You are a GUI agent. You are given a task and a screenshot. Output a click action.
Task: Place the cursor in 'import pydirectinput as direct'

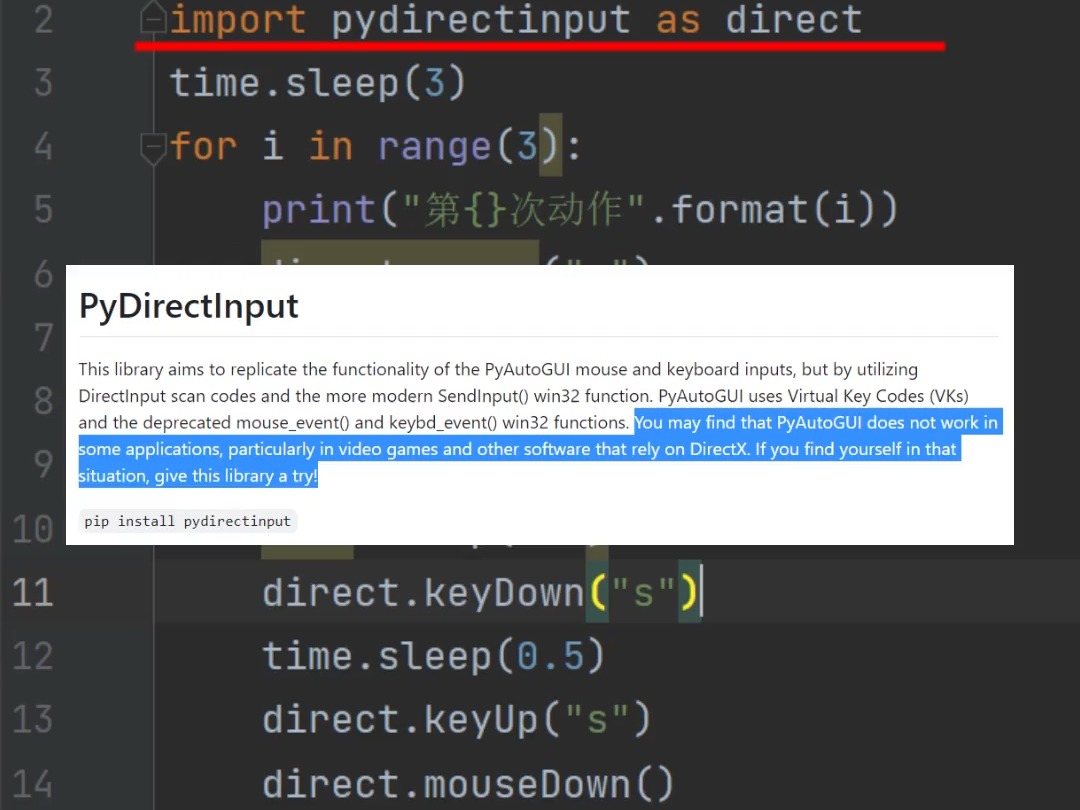(515, 20)
